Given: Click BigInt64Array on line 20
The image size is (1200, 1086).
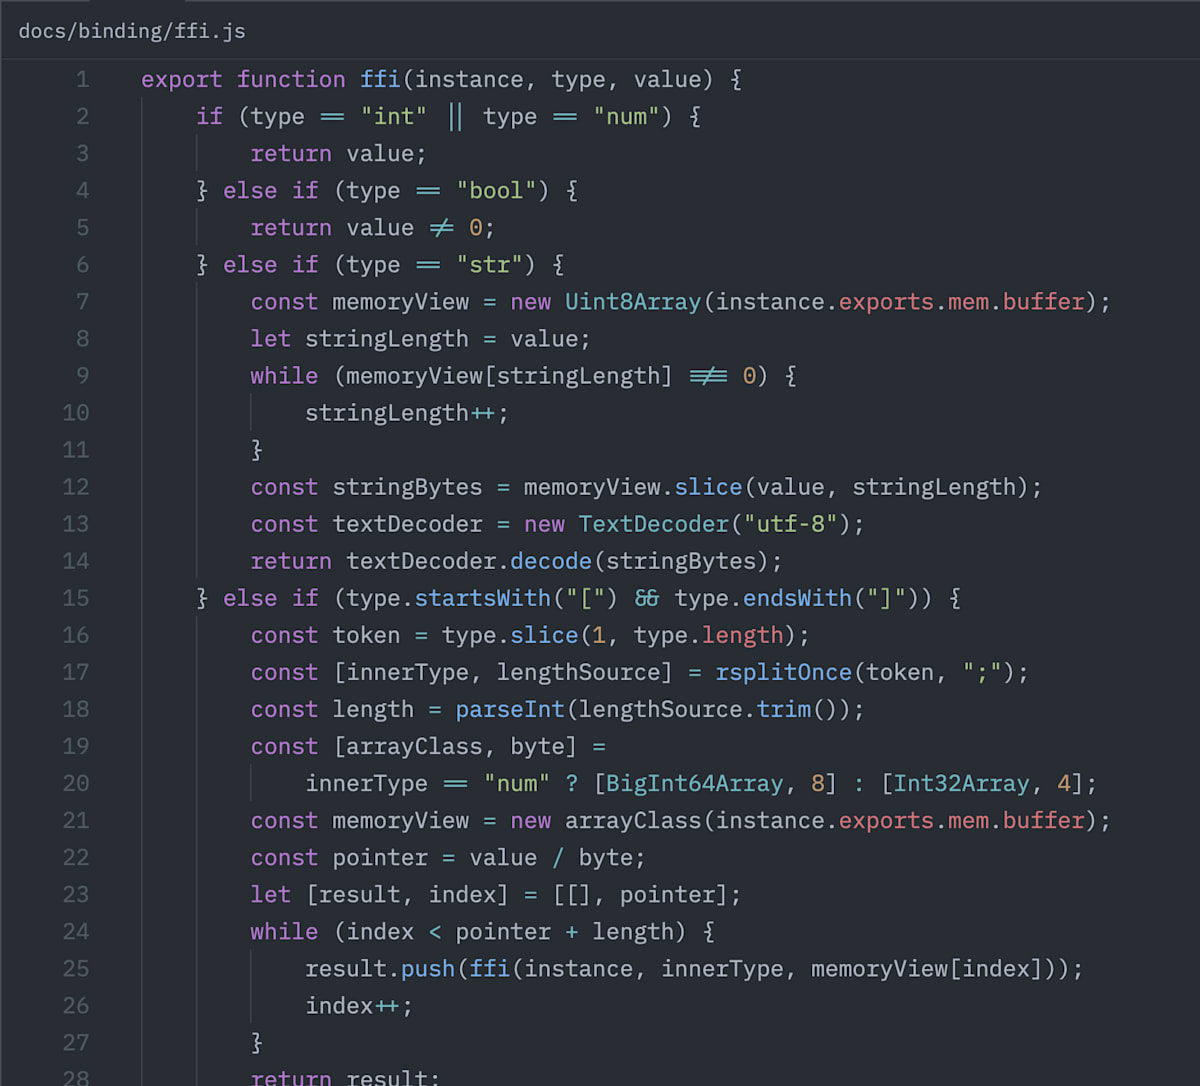Looking at the screenshot, I should [x=695, y=782].
